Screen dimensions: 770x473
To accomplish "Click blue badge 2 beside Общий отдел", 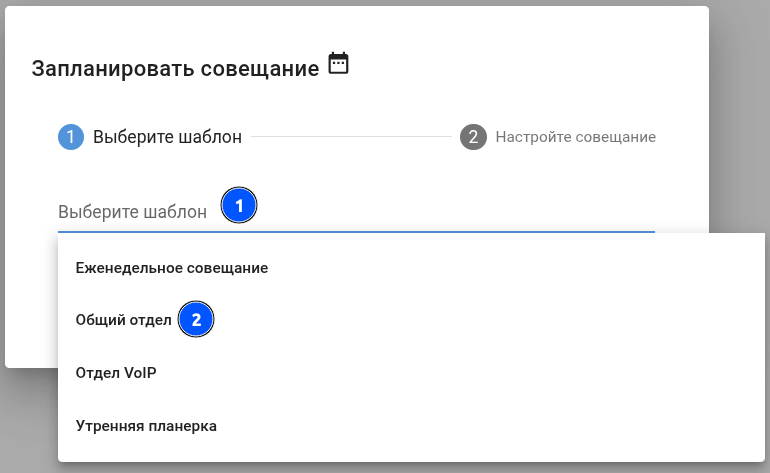I will pos(196,320).
